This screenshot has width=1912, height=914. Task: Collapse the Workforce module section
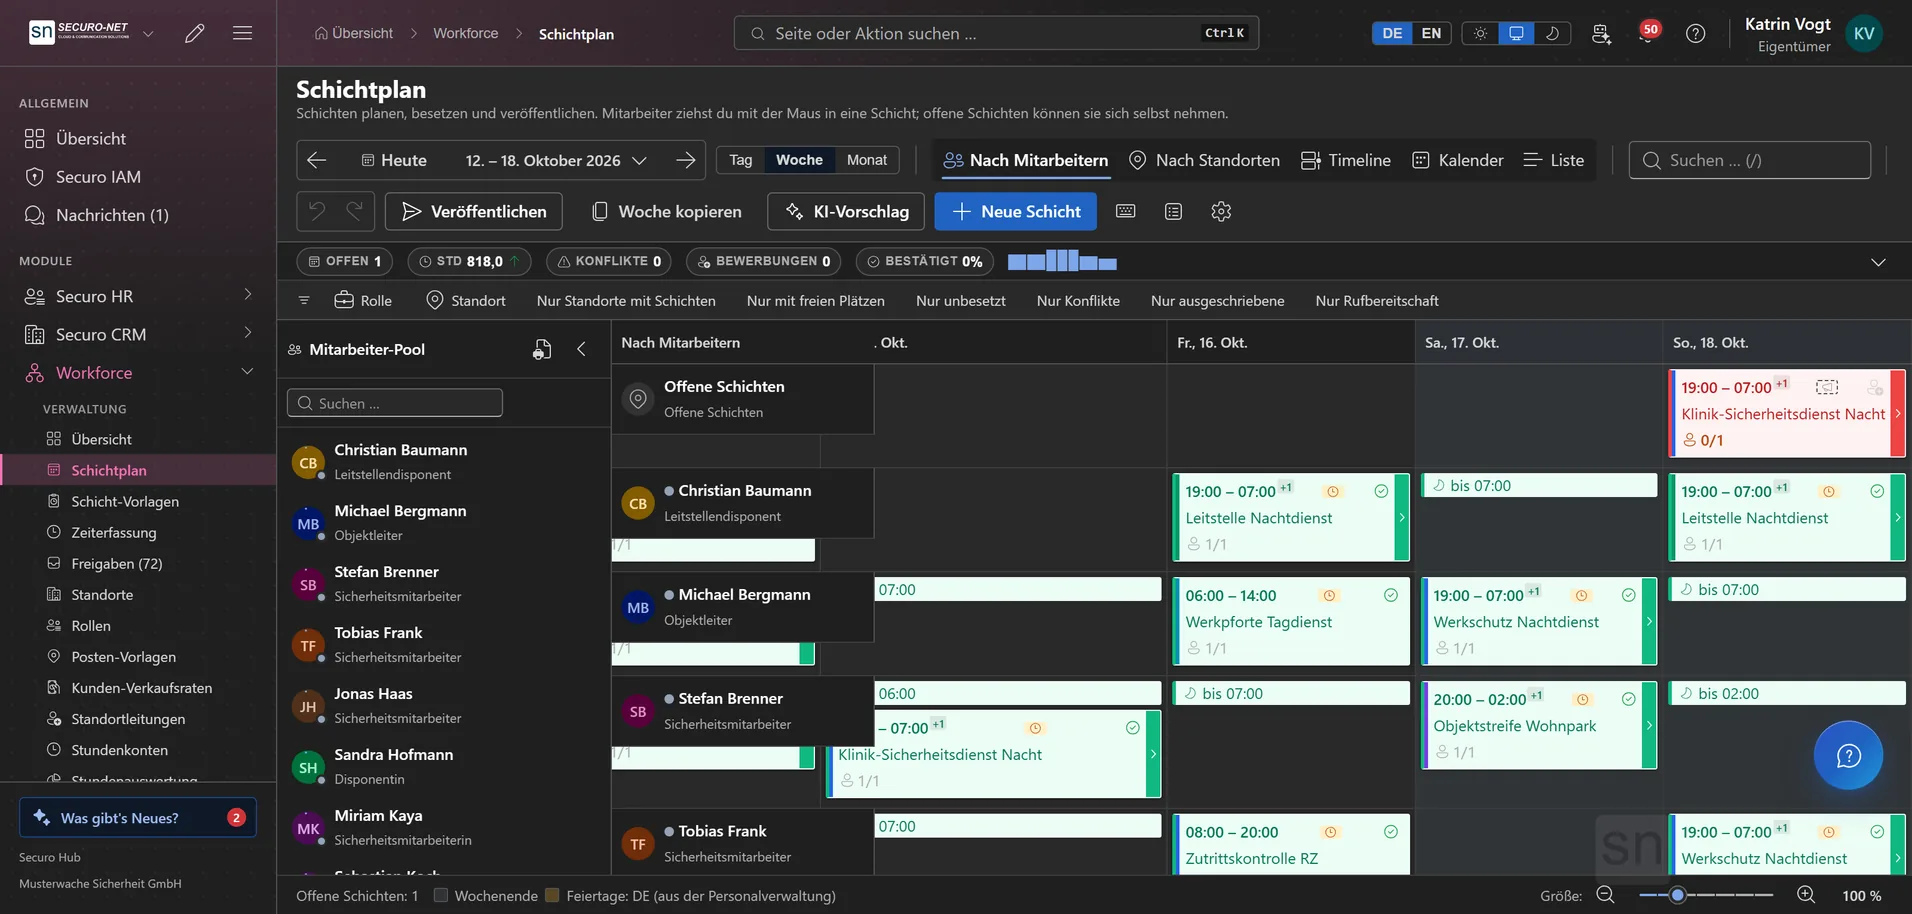coord(138,372)
